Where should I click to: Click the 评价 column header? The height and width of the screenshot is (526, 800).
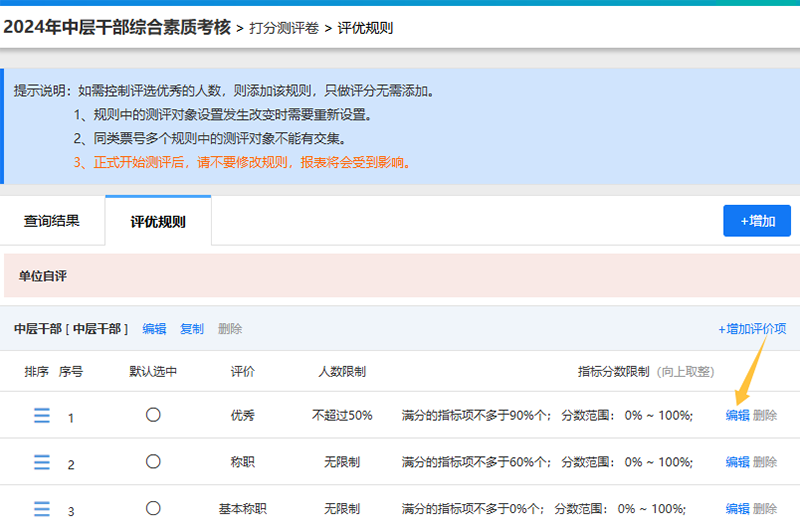click(x=242, y=371)
